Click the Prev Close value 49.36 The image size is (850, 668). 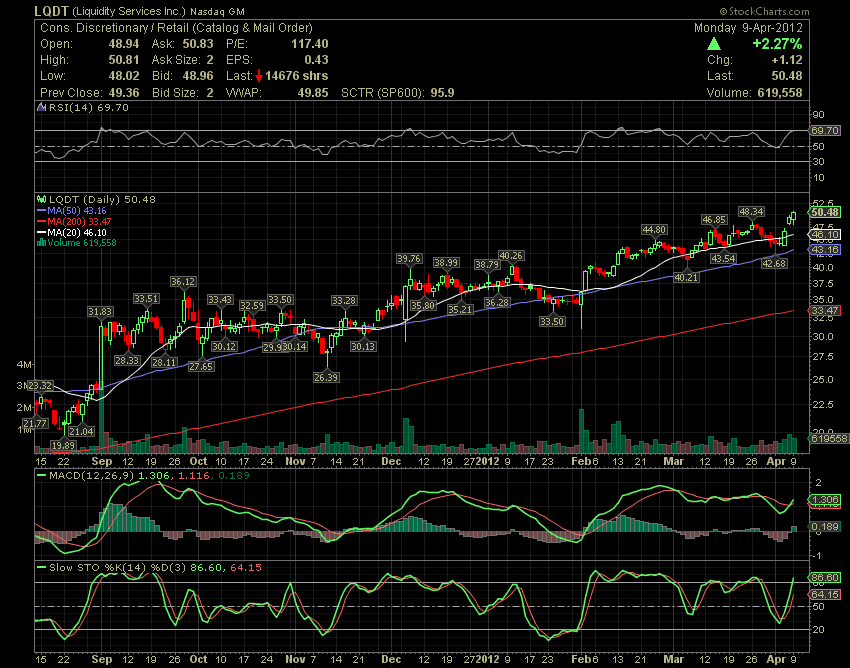[124, 93]
